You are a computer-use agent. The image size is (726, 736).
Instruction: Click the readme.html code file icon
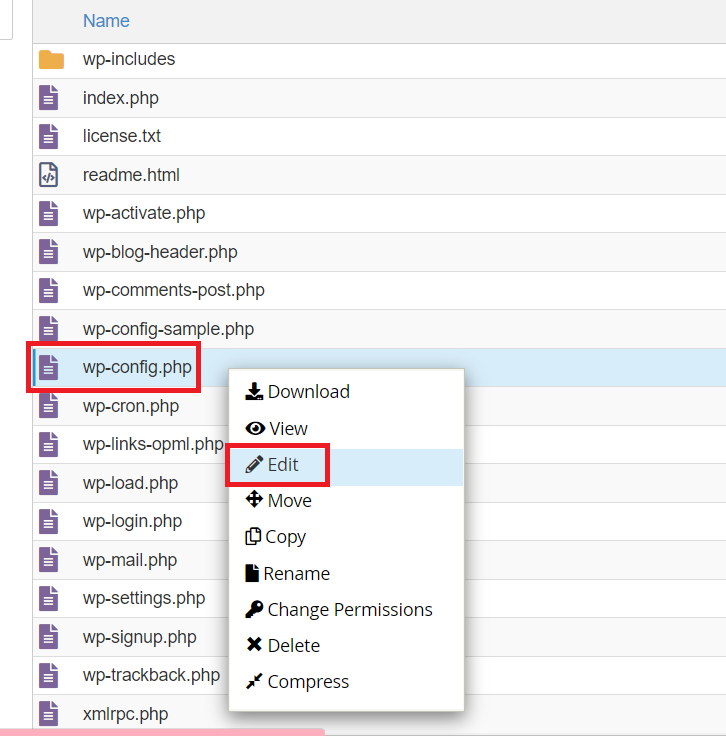[x=49, y=175]
